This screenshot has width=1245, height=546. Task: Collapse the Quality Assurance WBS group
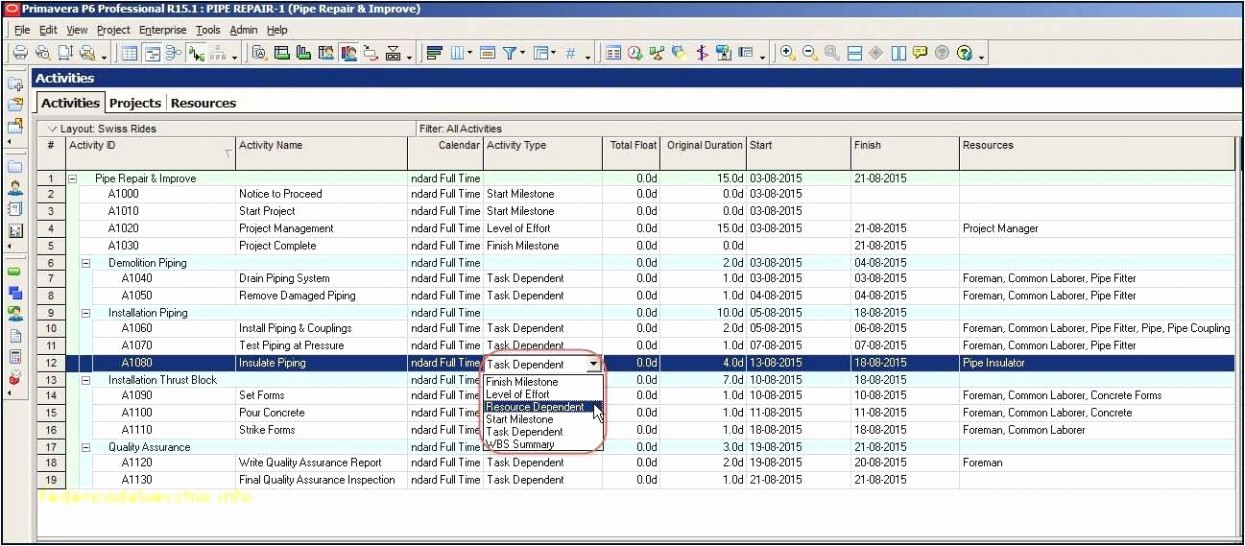(x=86, y=447)
